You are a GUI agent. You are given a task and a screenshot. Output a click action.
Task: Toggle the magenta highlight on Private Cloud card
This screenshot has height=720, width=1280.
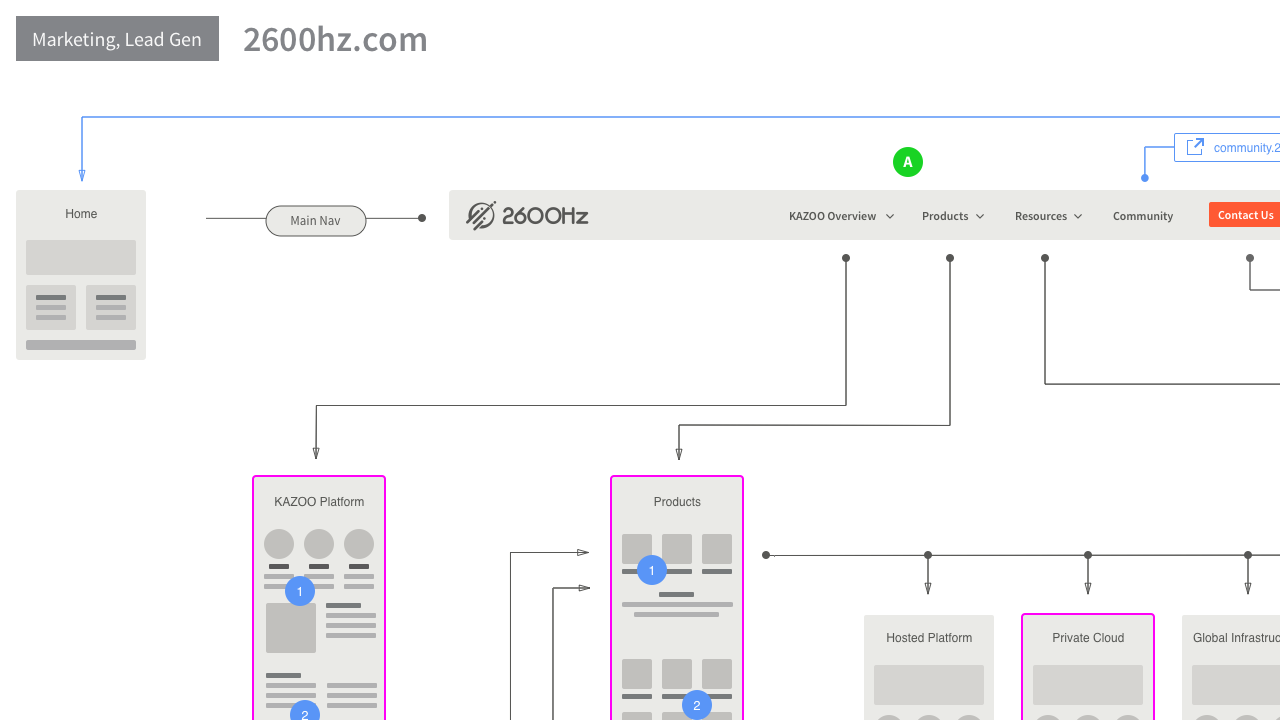(x=1088, y=638)
